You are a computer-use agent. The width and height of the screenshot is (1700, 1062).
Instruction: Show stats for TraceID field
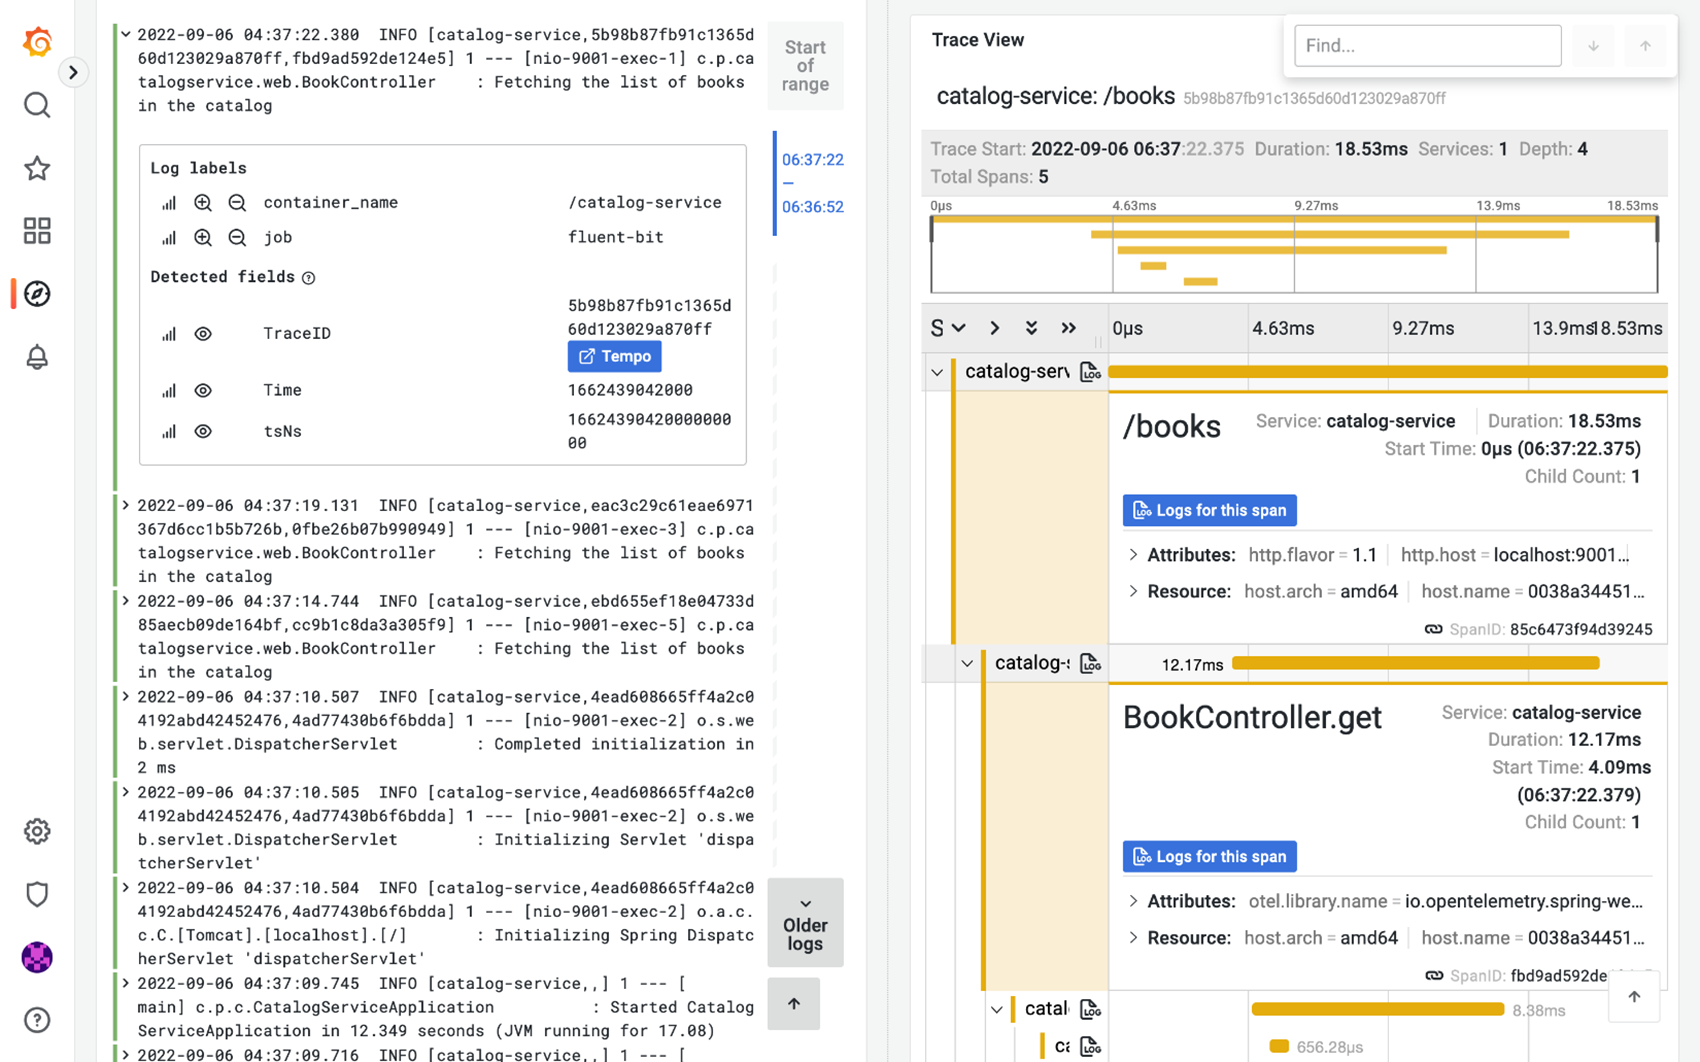pyautogui.click(x=169, y=334)
